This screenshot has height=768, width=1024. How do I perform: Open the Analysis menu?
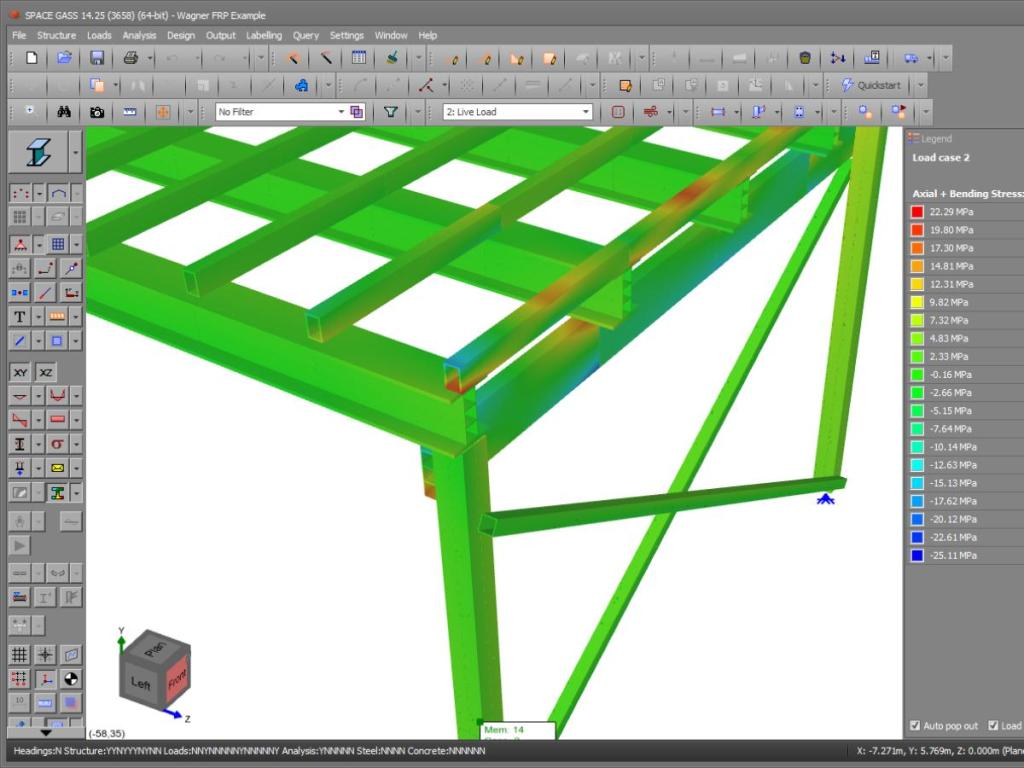pos(139,35)
